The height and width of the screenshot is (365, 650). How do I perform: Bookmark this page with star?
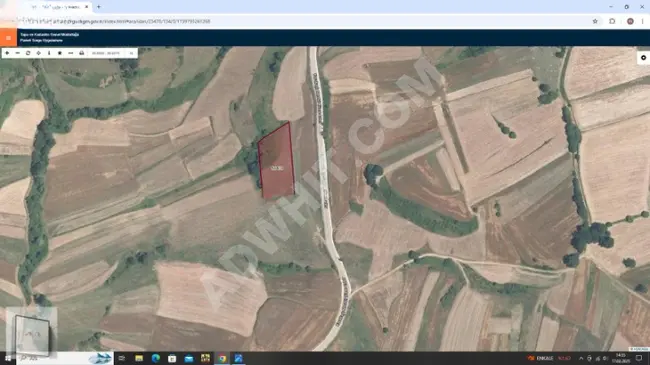tap(595, 21)
